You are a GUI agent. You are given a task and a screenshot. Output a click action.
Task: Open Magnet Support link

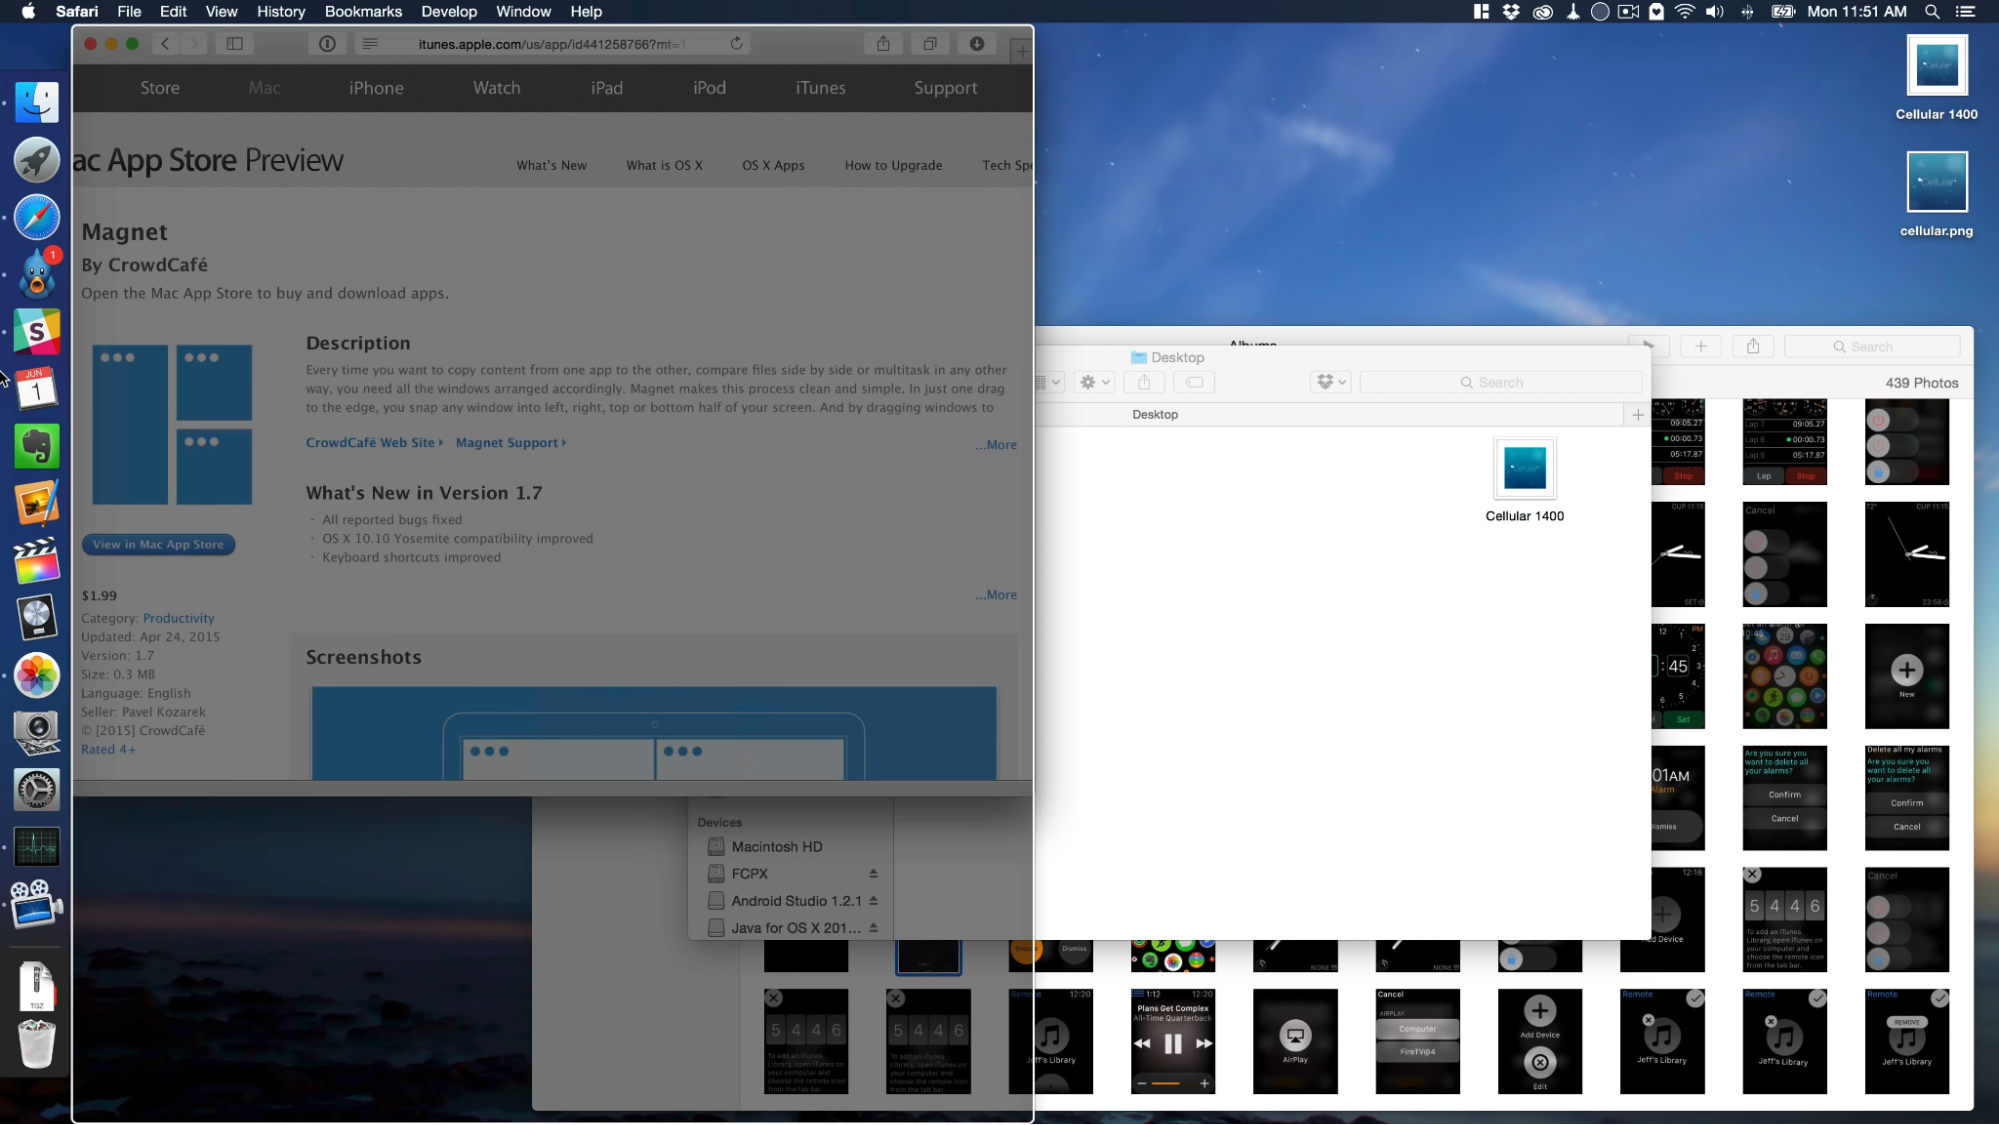pyautogui.click(x=511, y=443)
